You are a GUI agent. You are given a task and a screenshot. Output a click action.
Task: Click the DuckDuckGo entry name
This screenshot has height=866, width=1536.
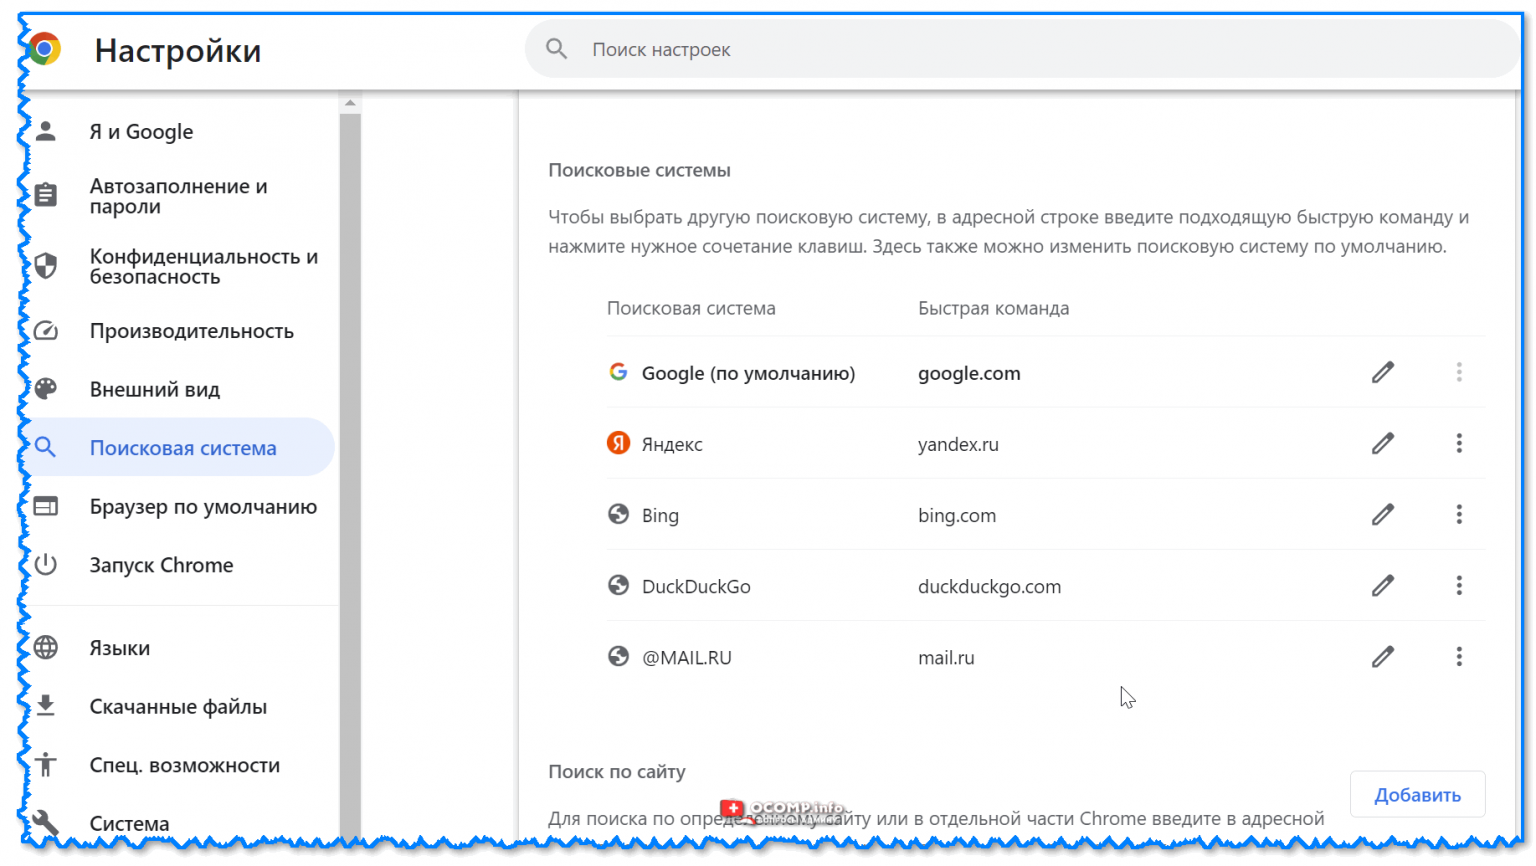(696, 586)
